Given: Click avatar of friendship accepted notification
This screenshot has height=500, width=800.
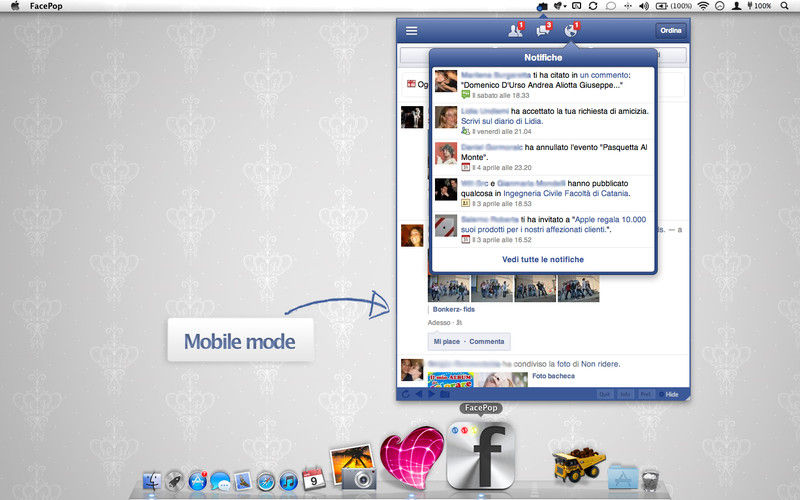Looking at the screenshot, I should pos(445,117).
